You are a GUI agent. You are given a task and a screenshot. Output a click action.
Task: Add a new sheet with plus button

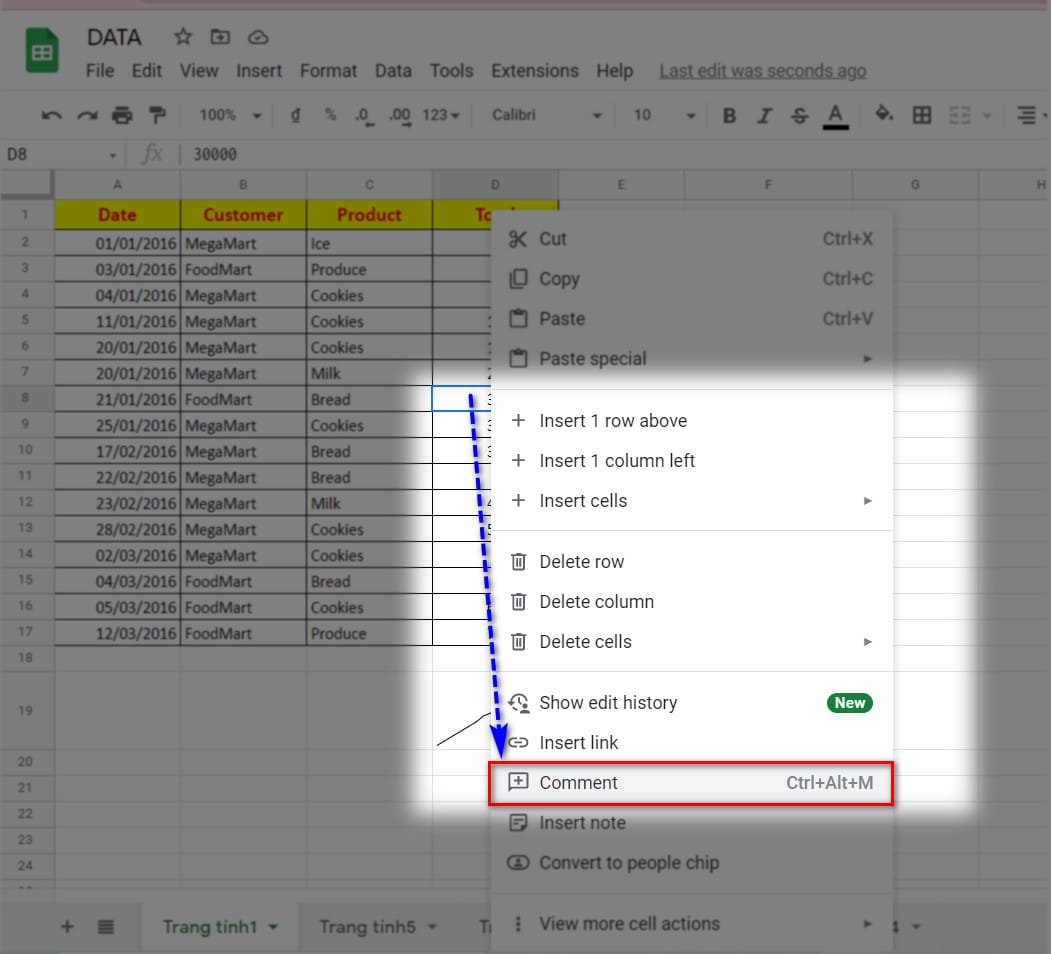(x=67, y=927)
